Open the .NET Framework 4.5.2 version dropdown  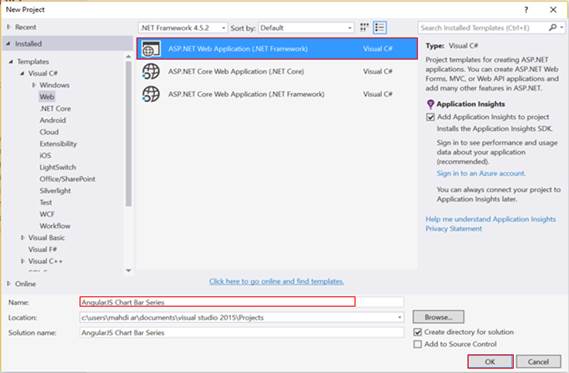(x=183, y=28)
